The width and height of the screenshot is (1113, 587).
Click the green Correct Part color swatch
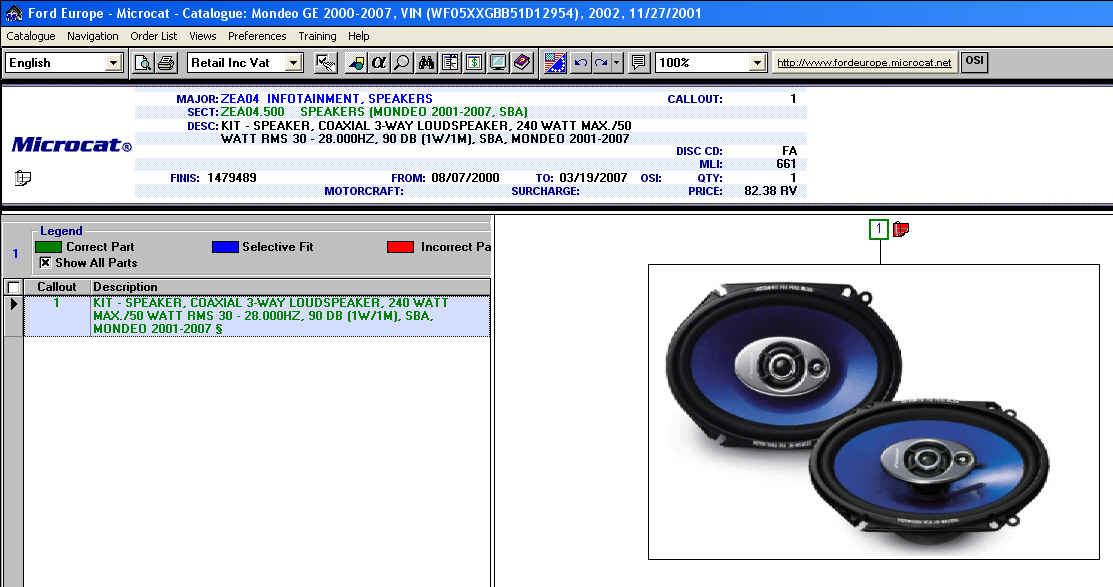click(48, 247)
